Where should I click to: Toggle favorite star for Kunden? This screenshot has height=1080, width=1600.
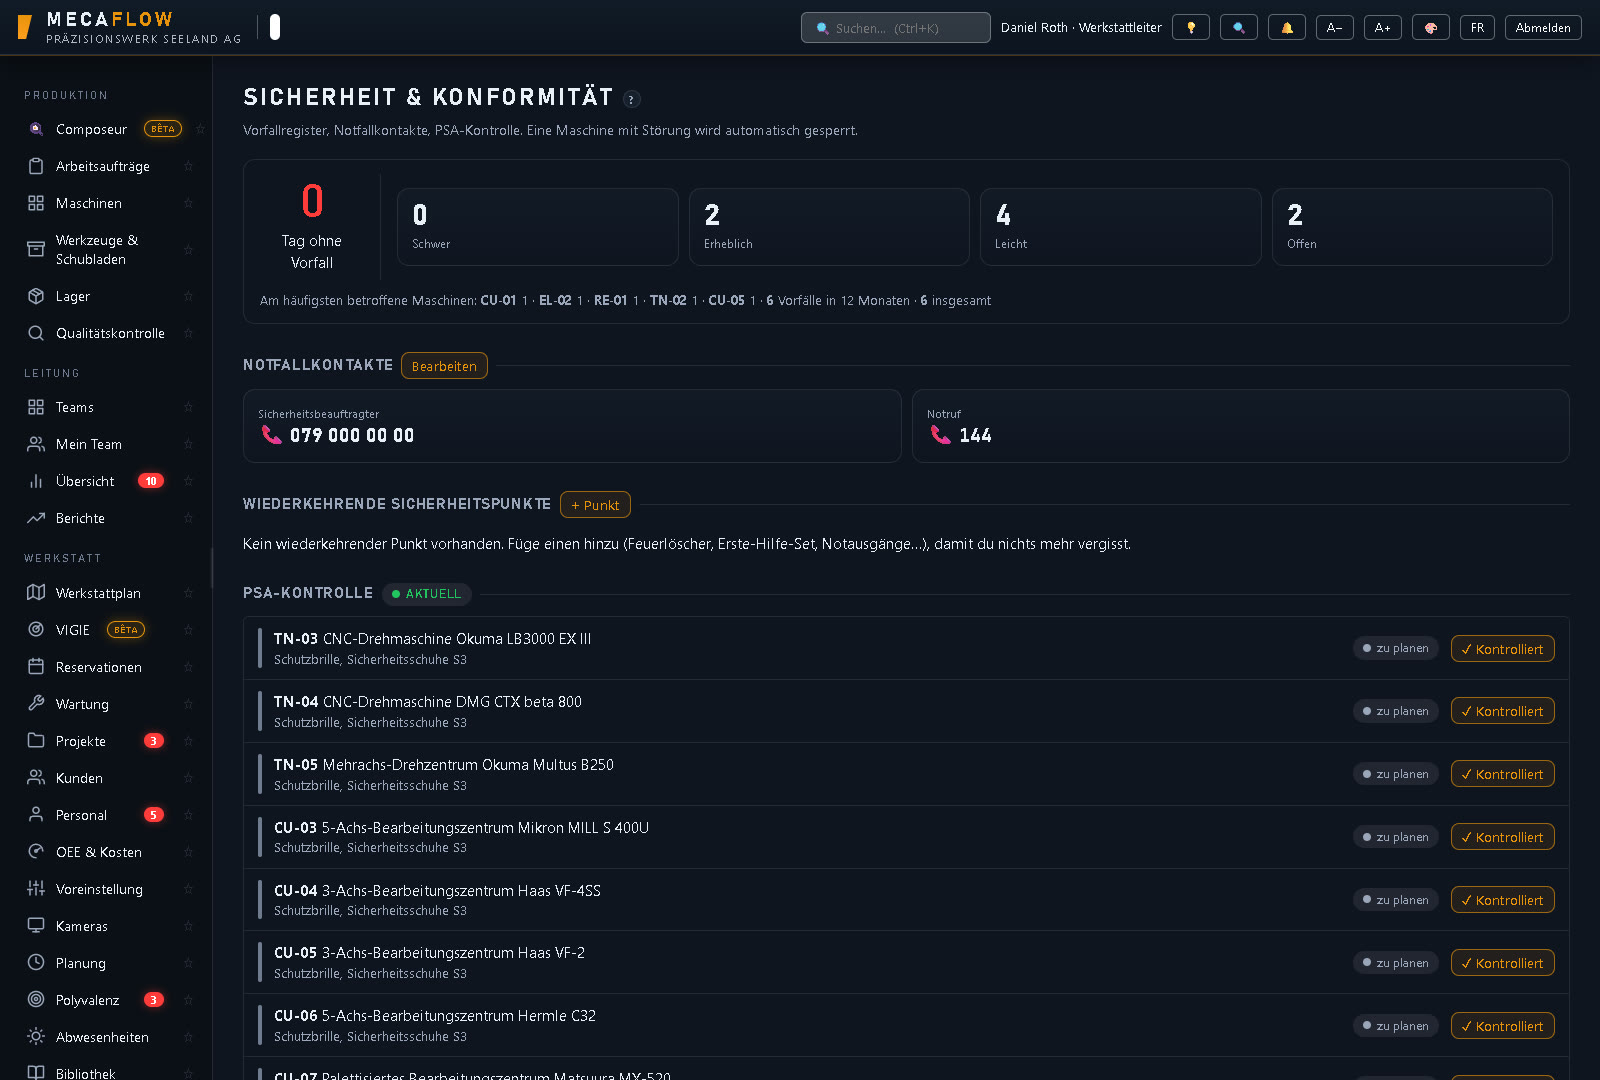(188, 778)
